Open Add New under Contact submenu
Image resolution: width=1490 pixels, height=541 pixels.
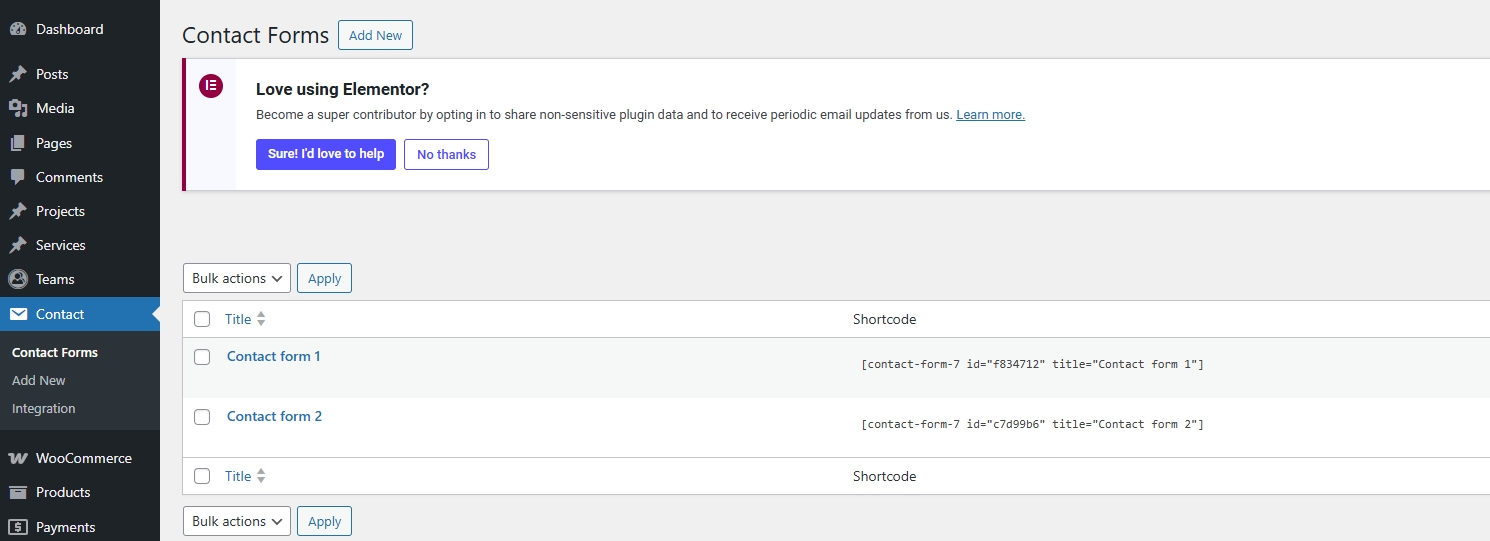39,380
